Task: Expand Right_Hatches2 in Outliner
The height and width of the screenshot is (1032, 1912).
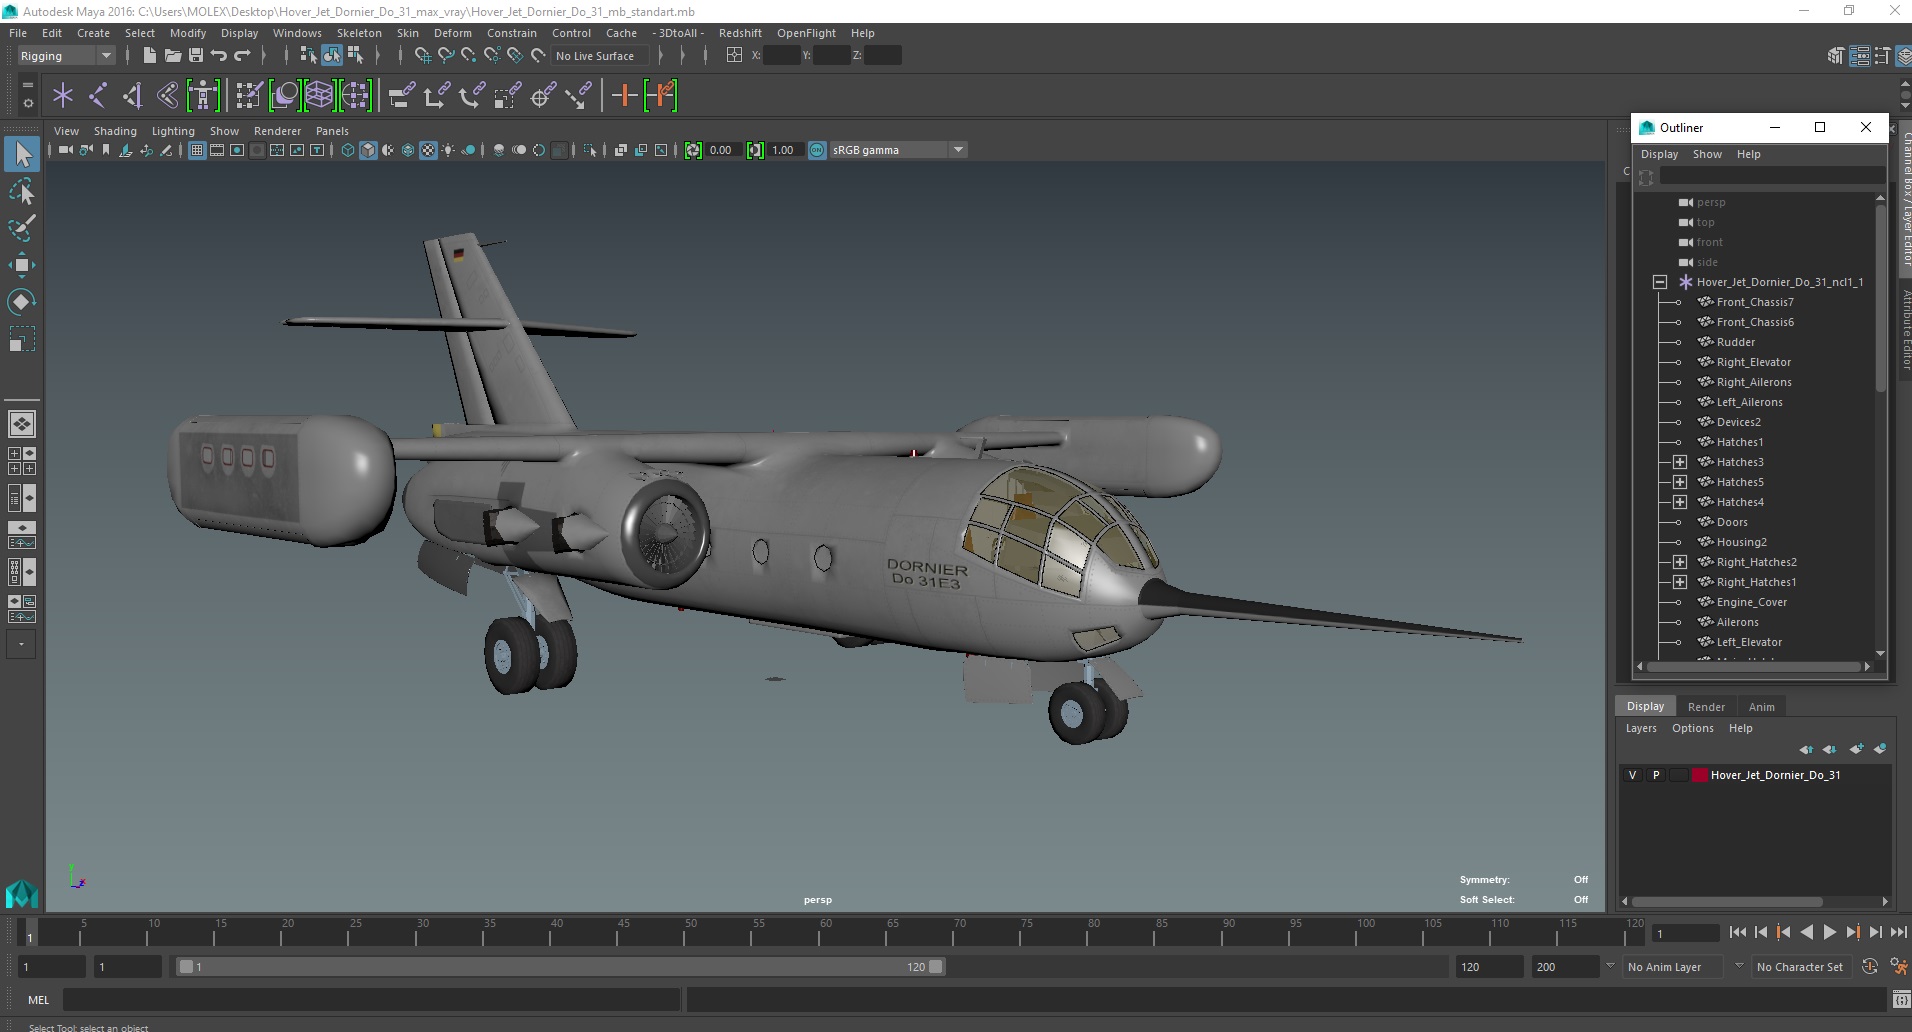Action: (x=1680, y=562)
